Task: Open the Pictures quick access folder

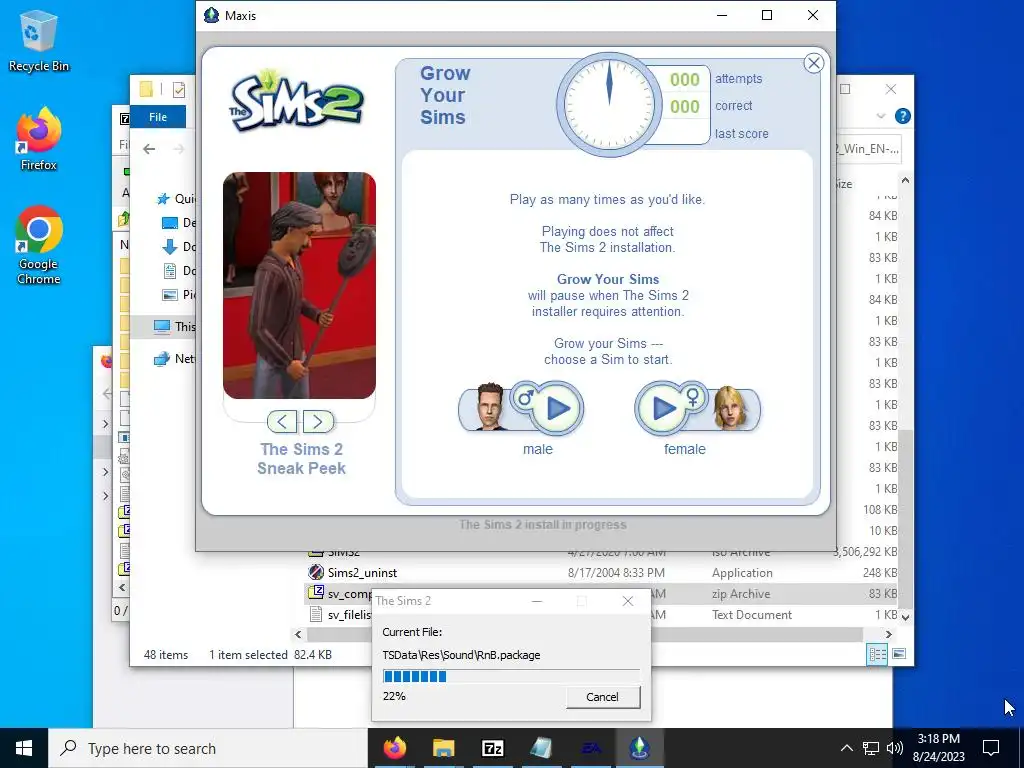Action: click(x=178, y=295)
